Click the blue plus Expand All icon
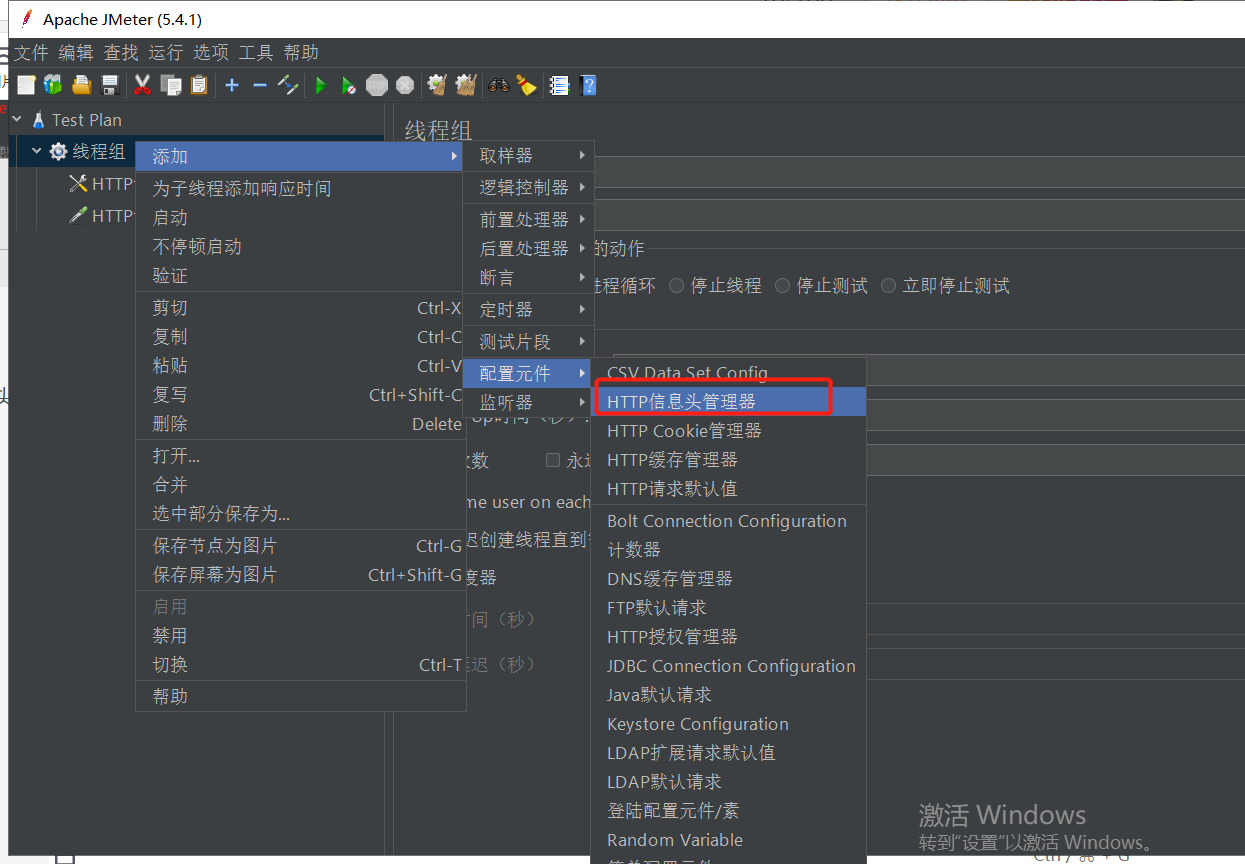 coord(232,86)
